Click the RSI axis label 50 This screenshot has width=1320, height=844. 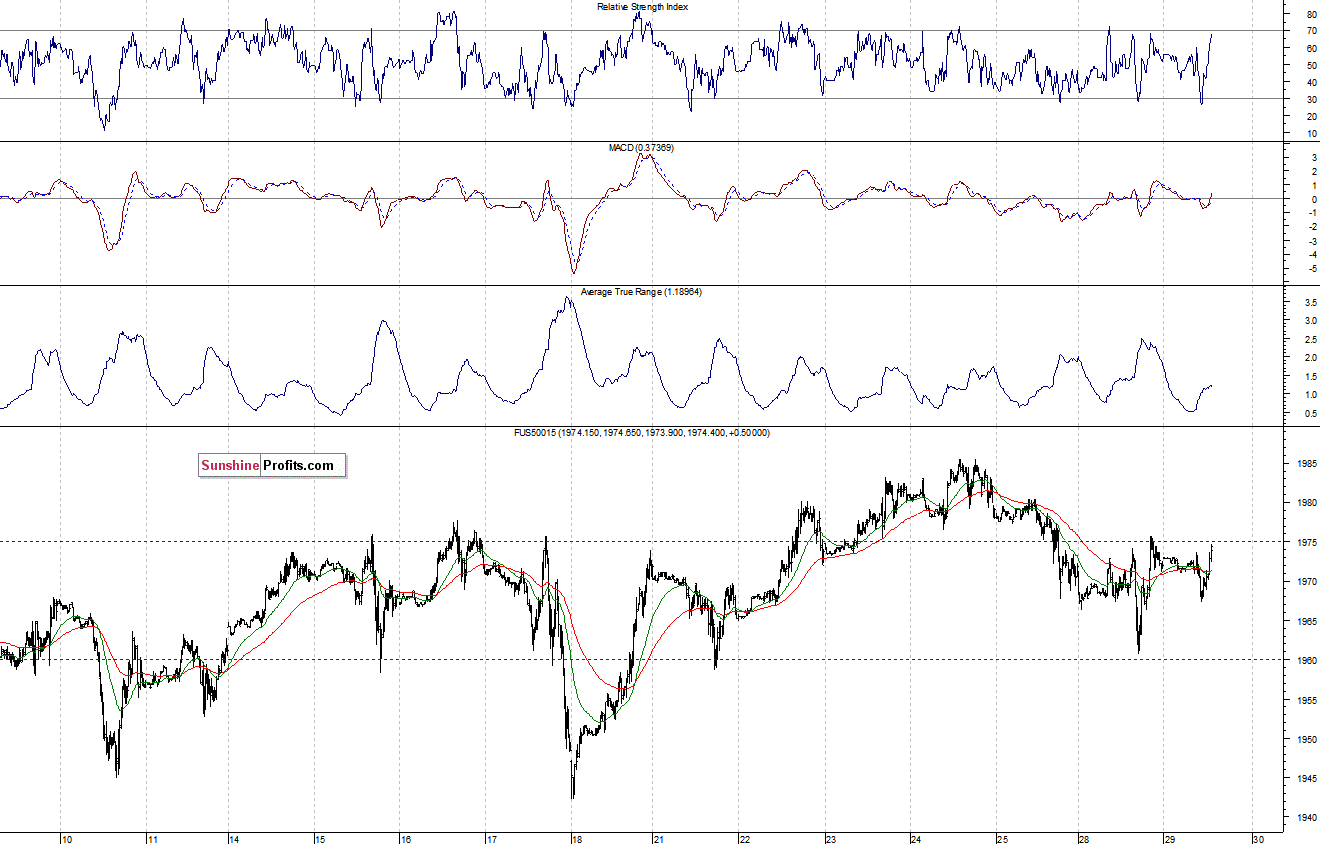tap(1311, 66)
